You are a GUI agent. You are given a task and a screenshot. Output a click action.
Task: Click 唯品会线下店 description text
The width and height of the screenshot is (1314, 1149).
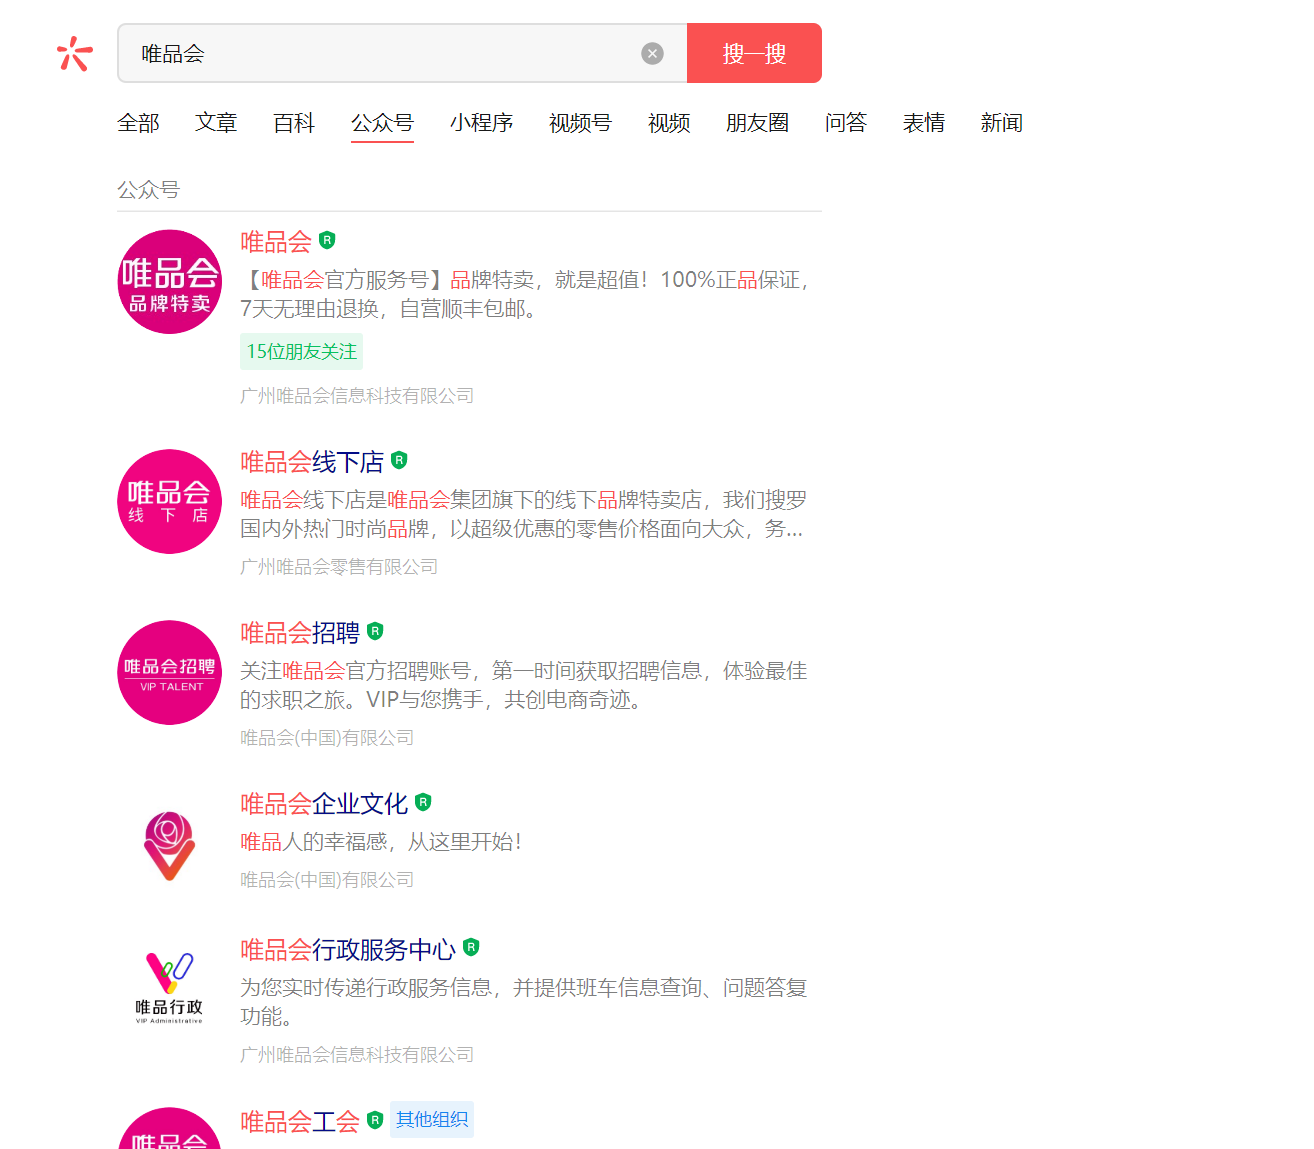[x=523, y=514]
